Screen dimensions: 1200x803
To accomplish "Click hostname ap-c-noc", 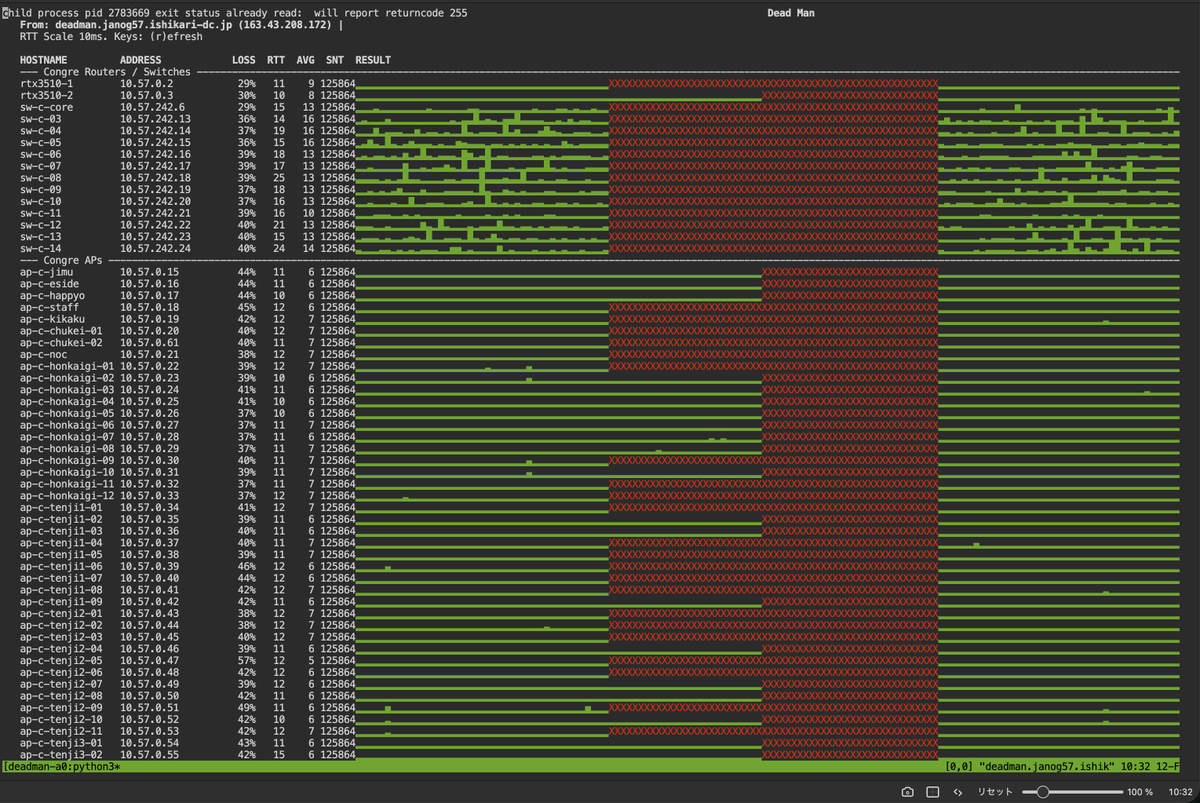I will pyautogui.click(x=44, y=354).
